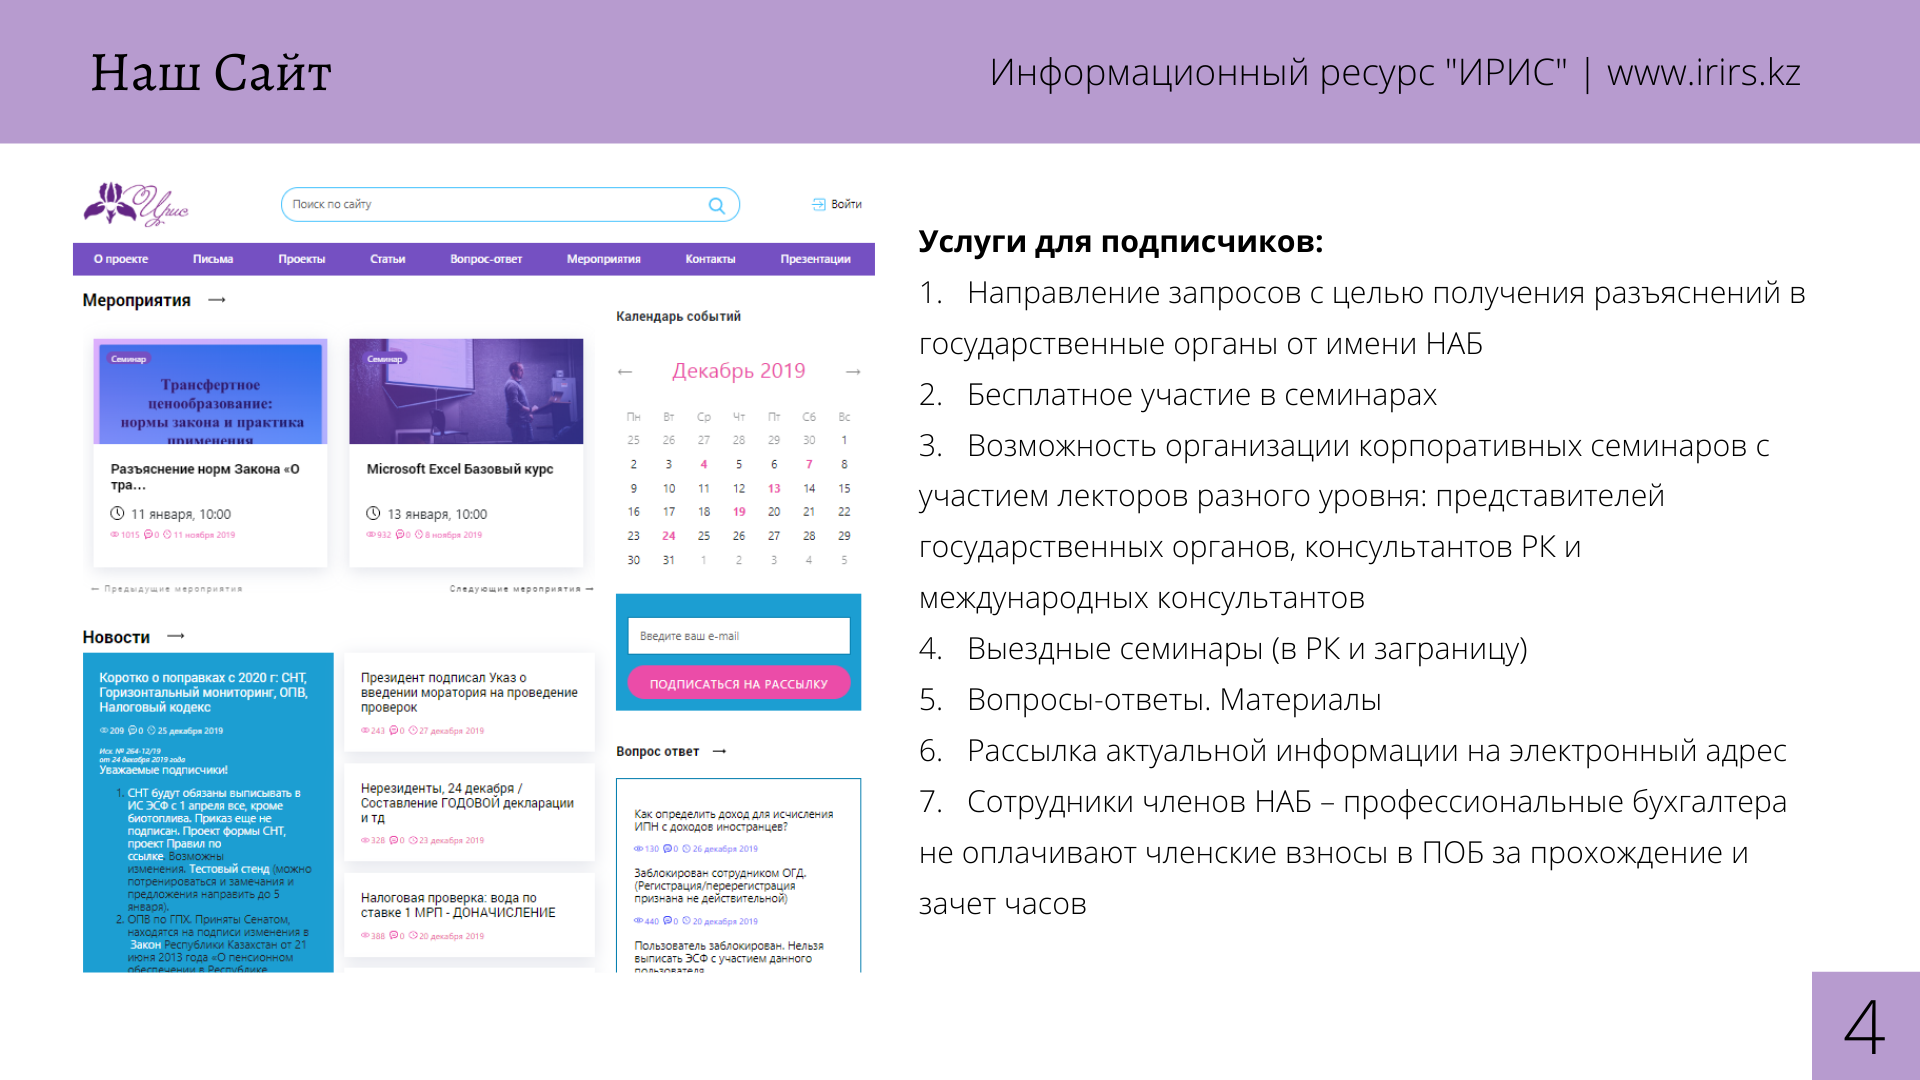
Task: Open the Microsoft Excel course thumbnail
Action: (x=466, y=391)
